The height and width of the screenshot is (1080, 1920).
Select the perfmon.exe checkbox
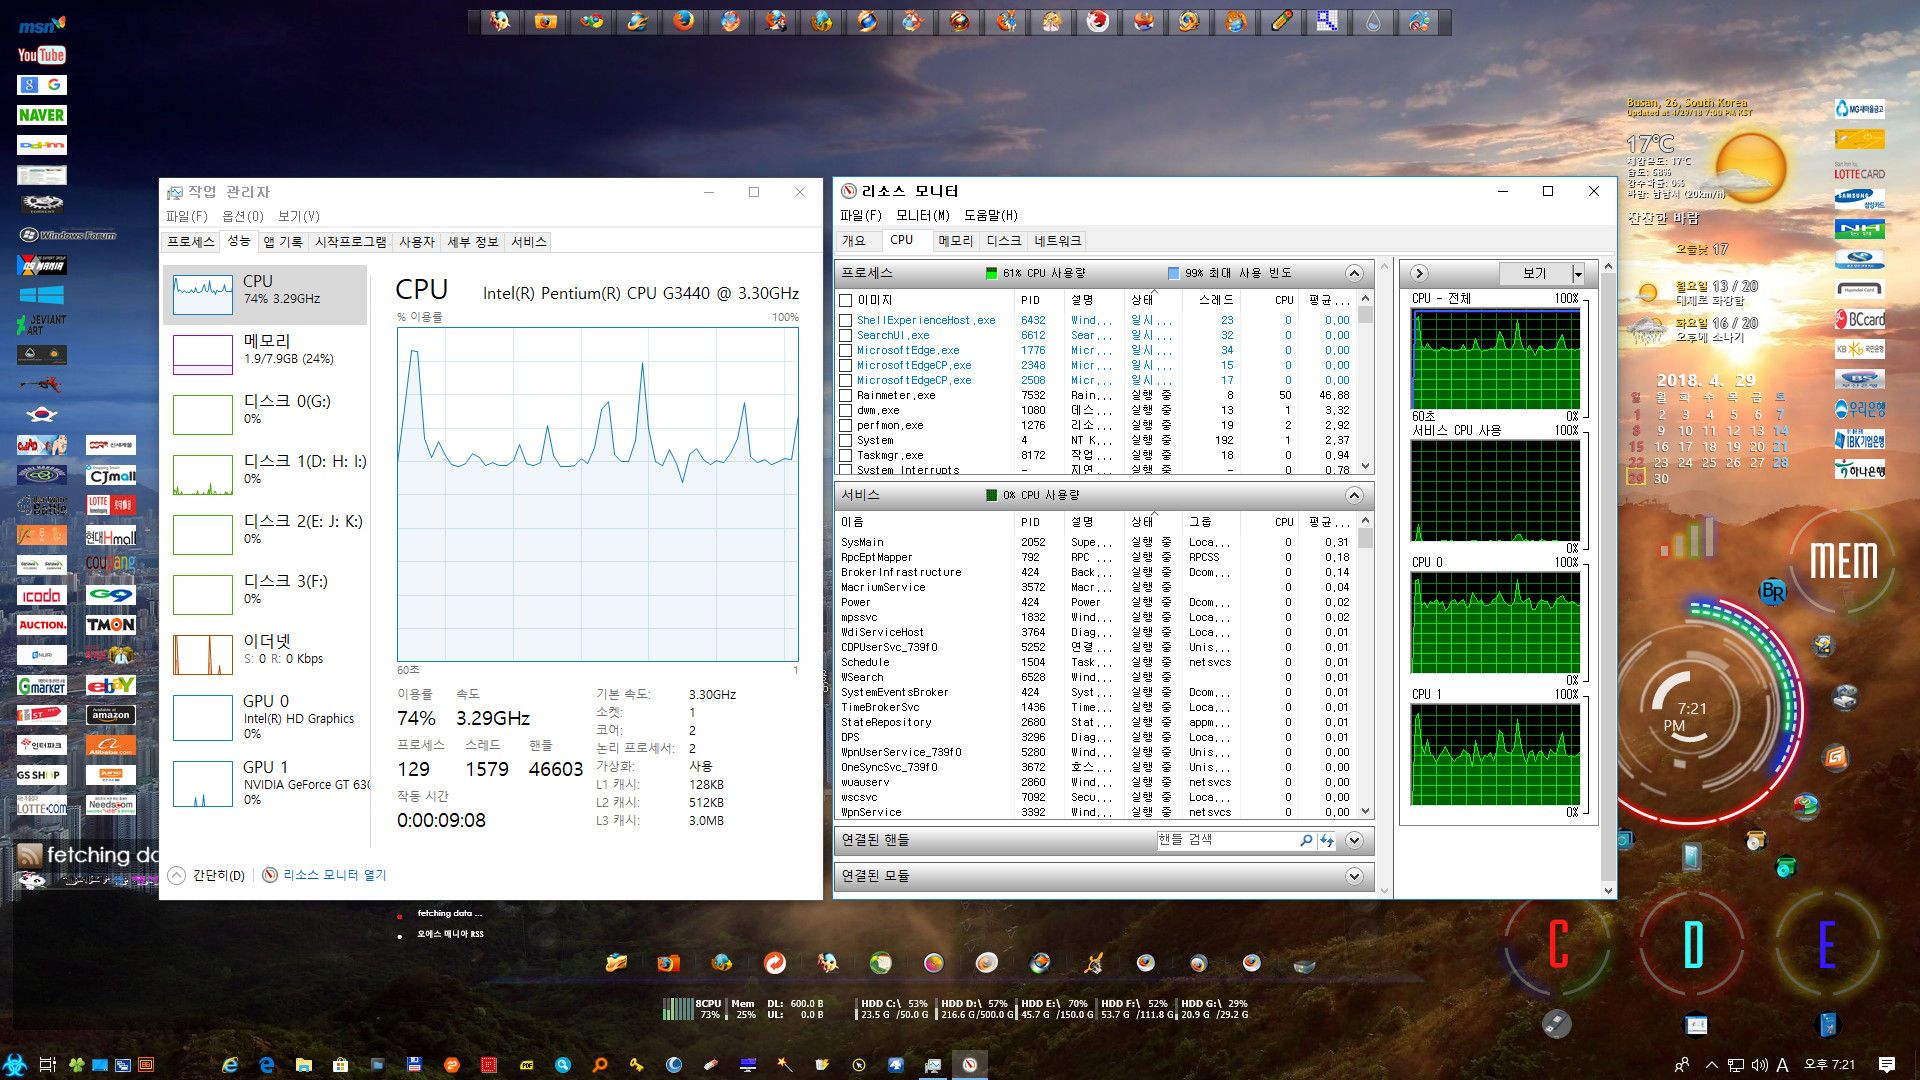[846, 426]
